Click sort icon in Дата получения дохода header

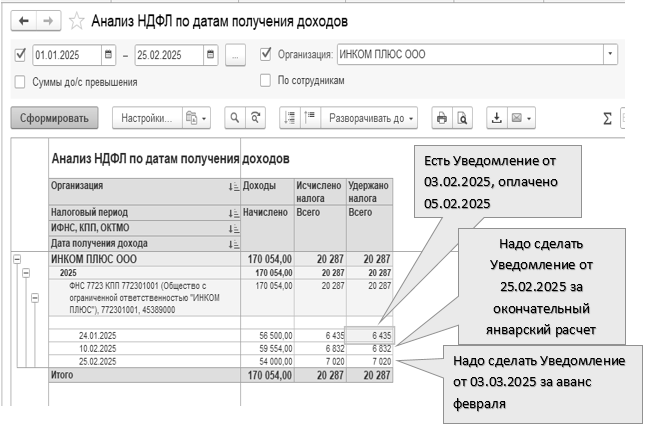(x=234, y=244)
